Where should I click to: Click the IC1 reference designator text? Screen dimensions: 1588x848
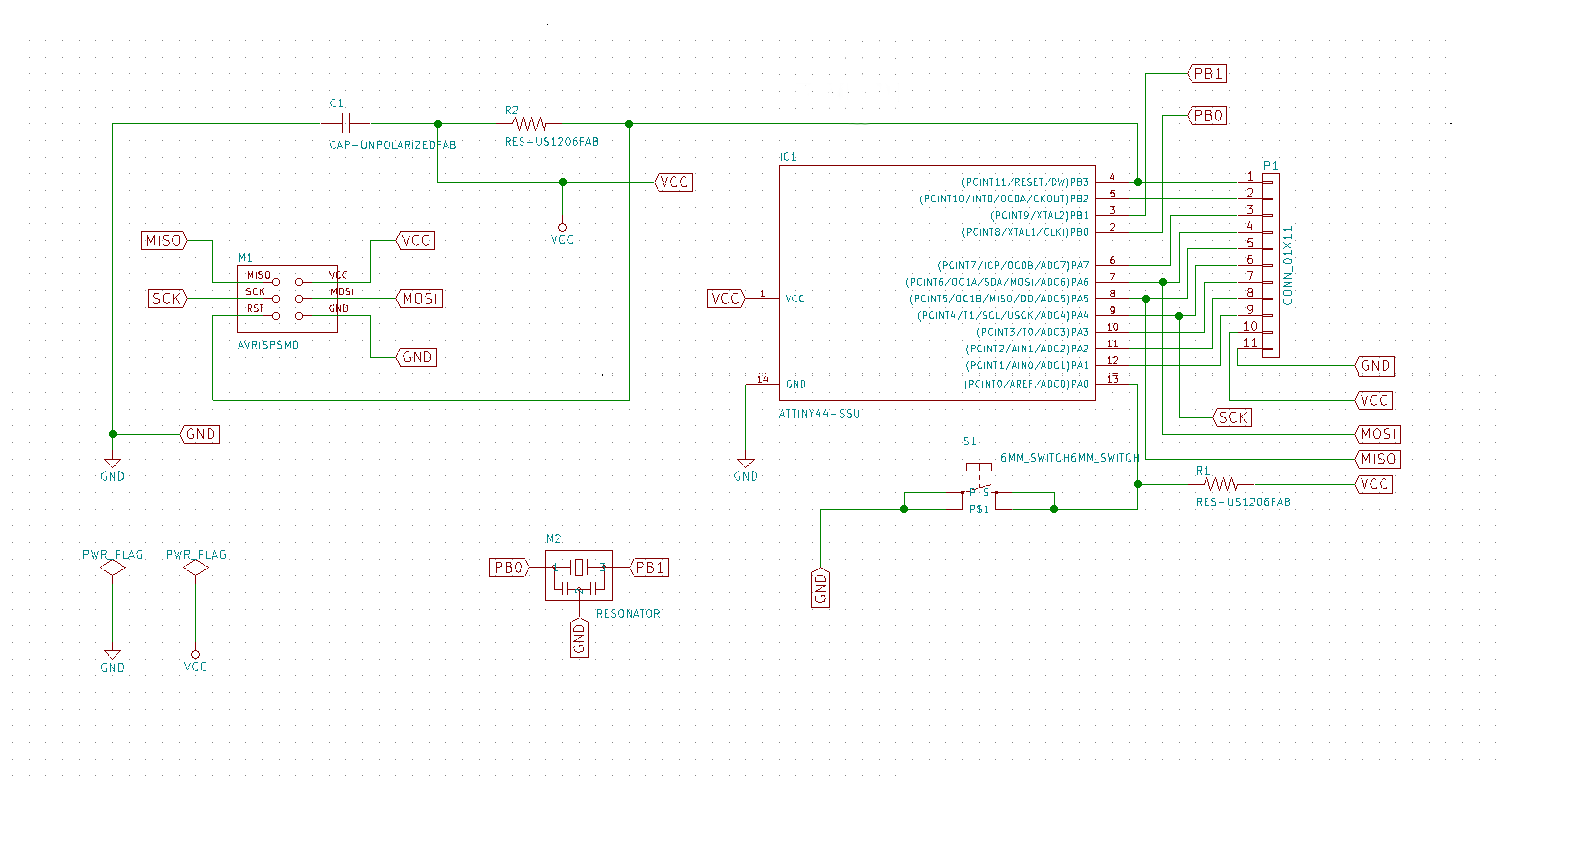[x=788, y=157]
